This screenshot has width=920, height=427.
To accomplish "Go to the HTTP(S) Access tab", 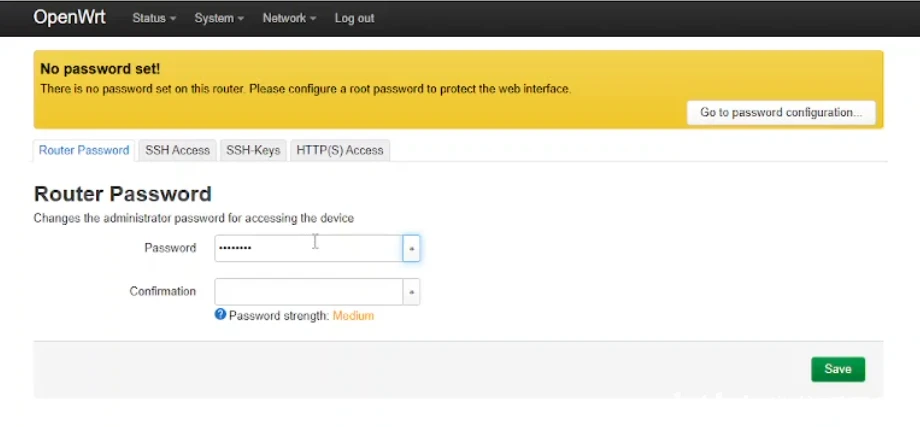I will [340, 150].
